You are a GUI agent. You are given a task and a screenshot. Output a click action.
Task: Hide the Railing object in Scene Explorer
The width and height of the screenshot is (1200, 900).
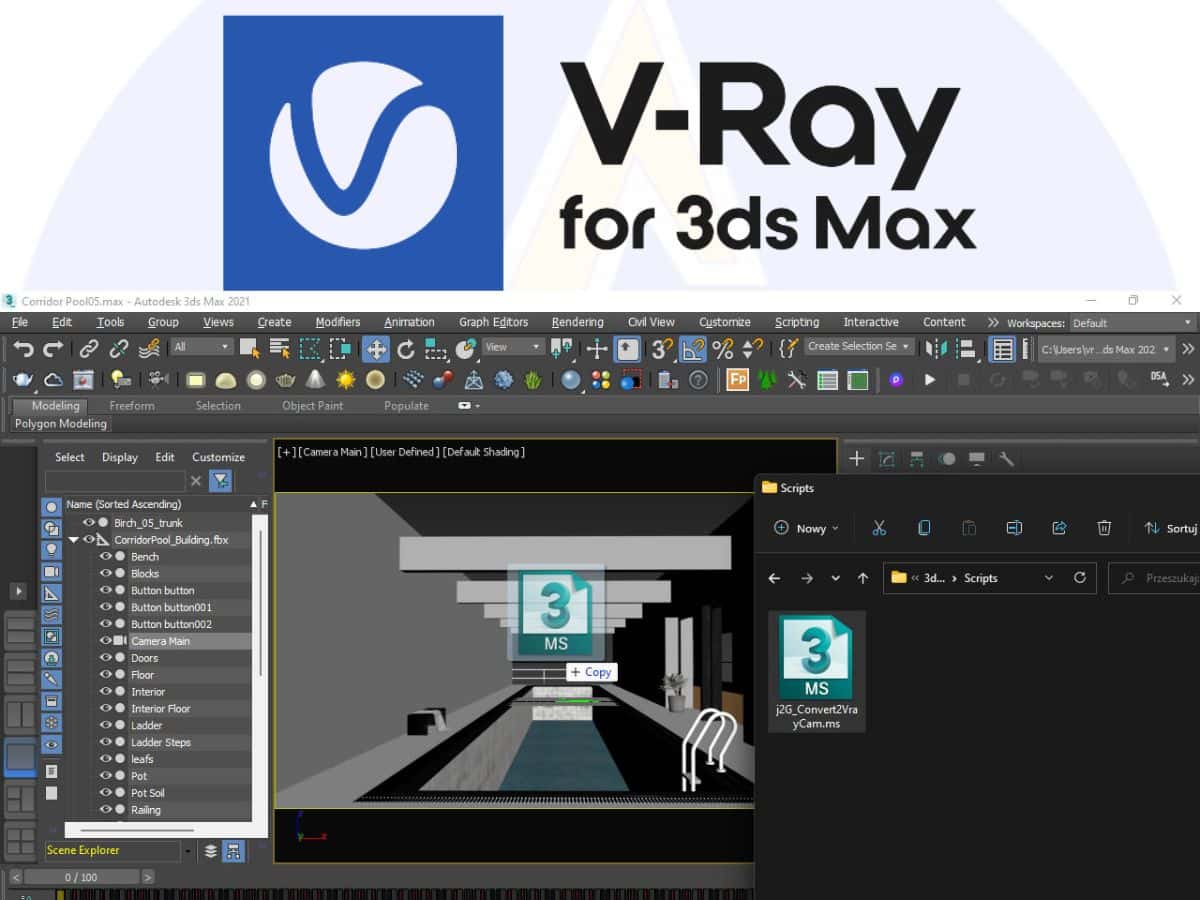tap(106, 810)
